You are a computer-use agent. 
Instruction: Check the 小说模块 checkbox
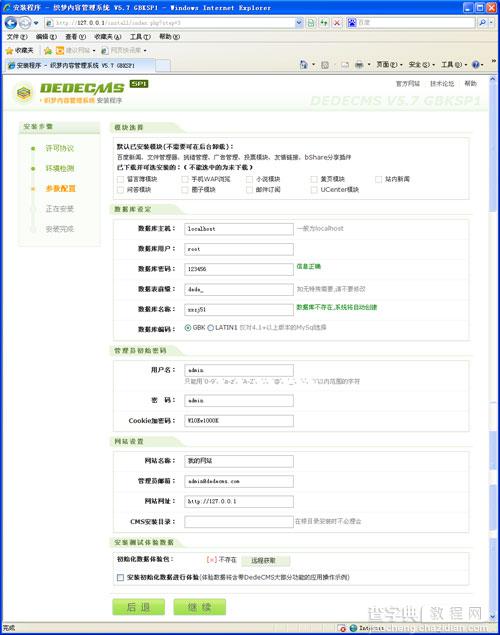click(x=249, y=179)
